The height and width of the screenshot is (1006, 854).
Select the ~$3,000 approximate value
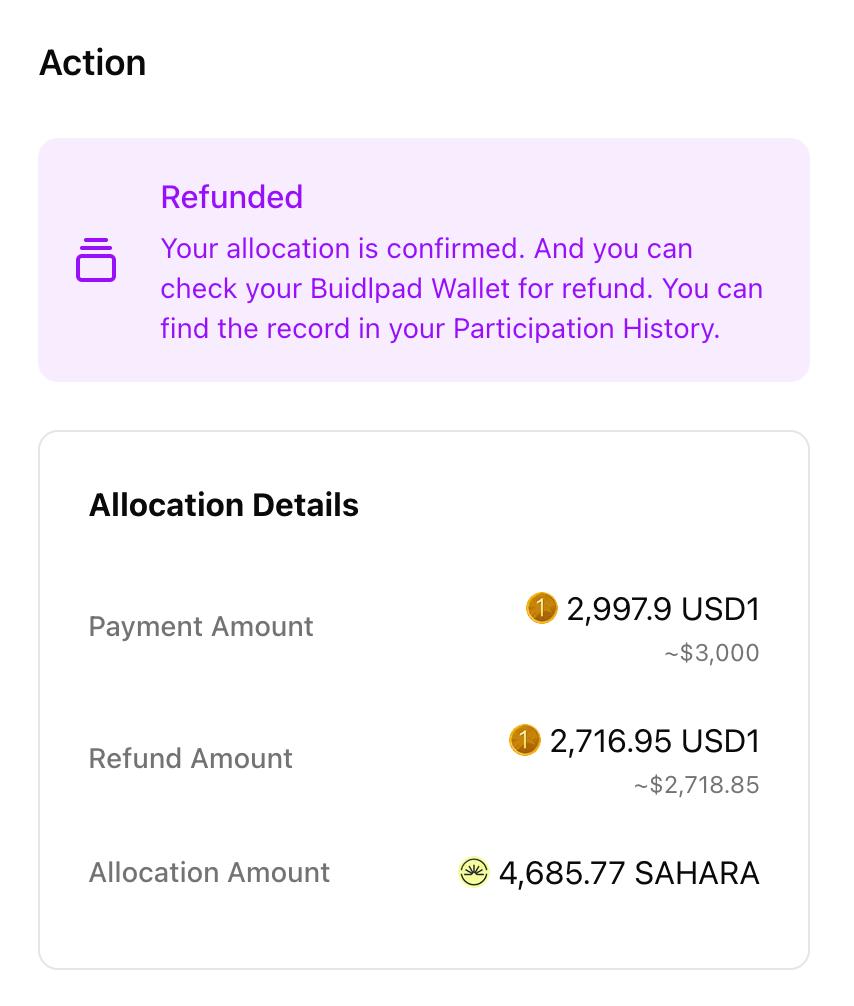(x=712, y=652)
